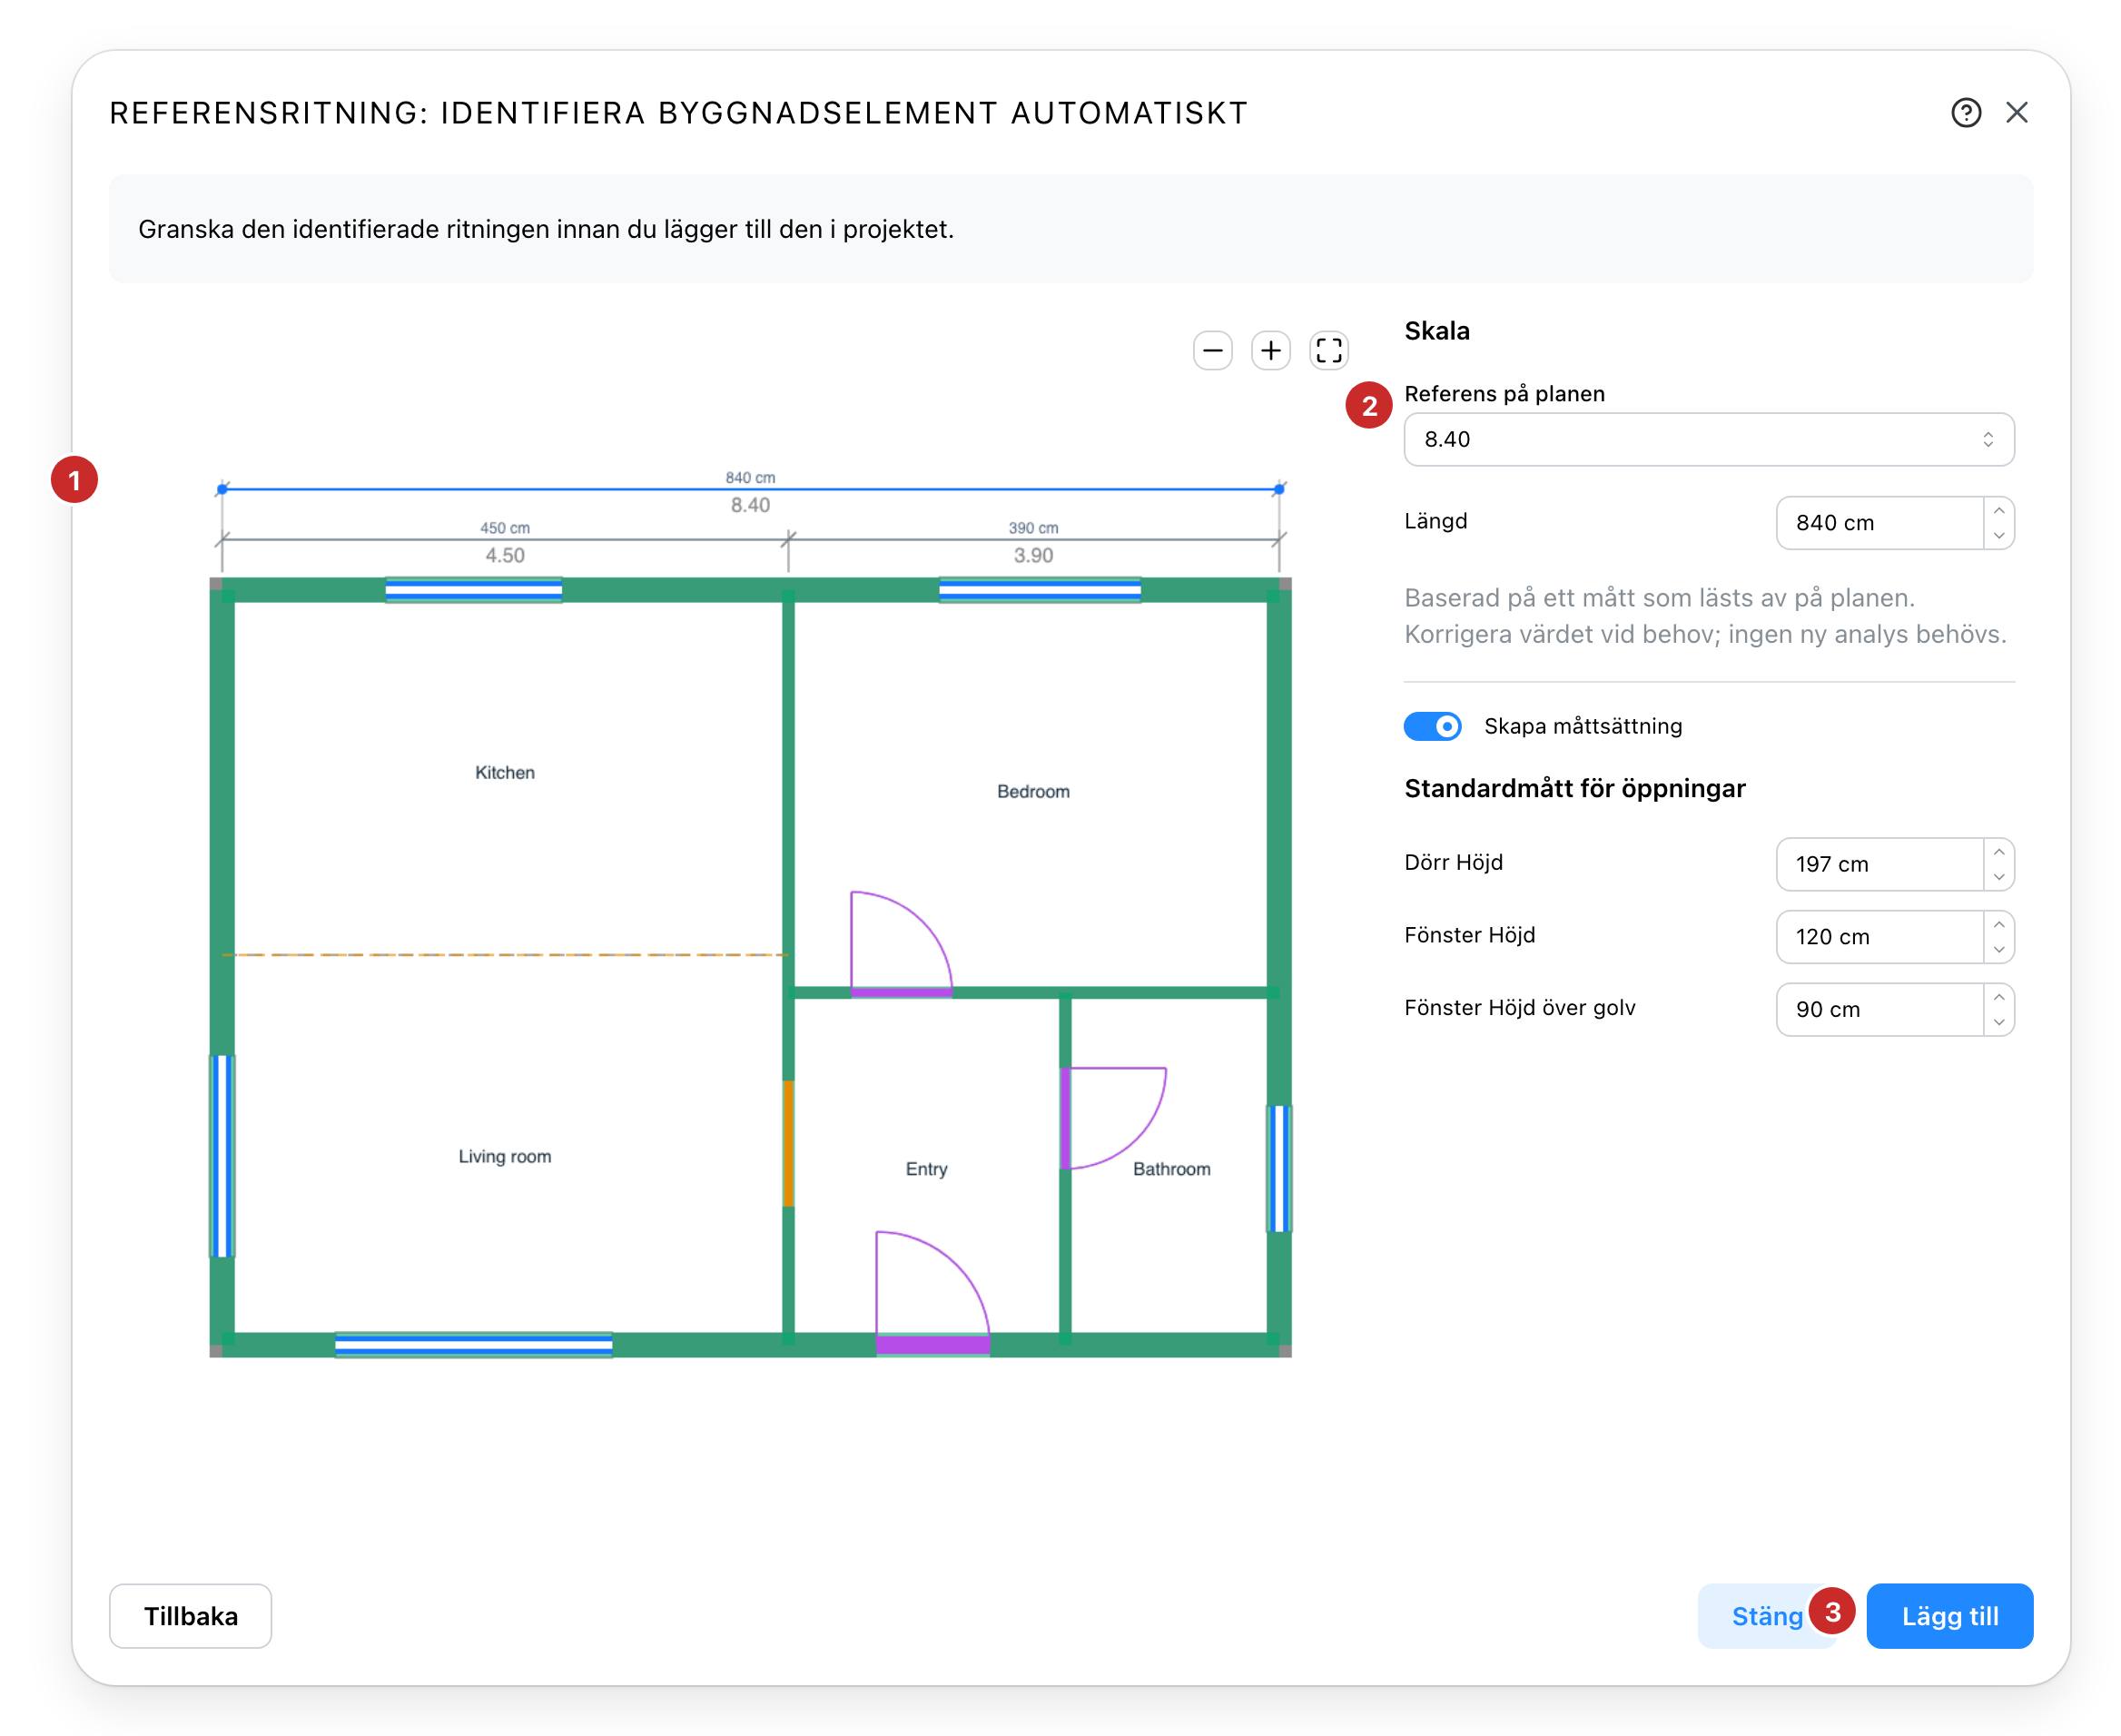
Task: Click the 8.40 reference dimension on the plan
Action: pos(750,505)
